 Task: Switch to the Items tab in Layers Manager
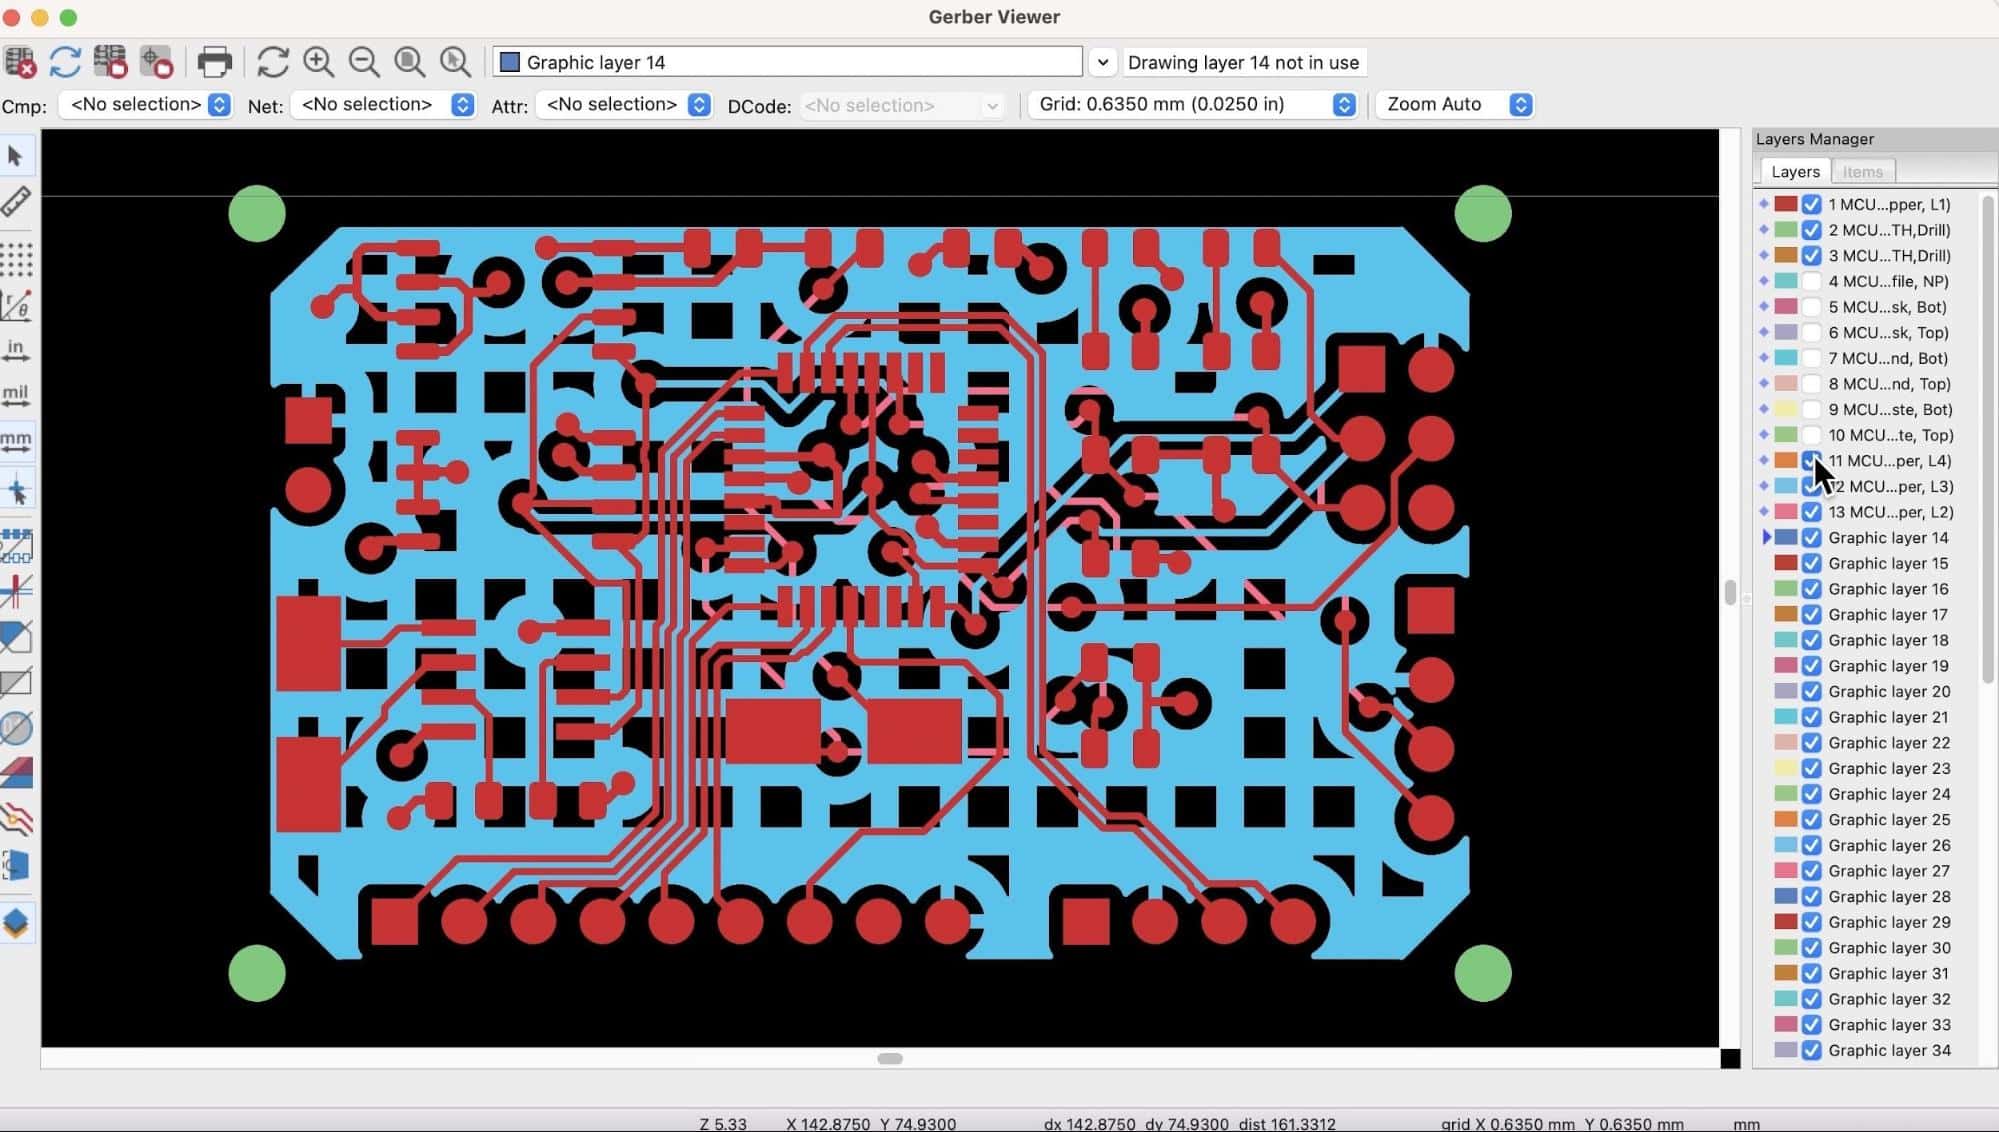pos(1862,170)
